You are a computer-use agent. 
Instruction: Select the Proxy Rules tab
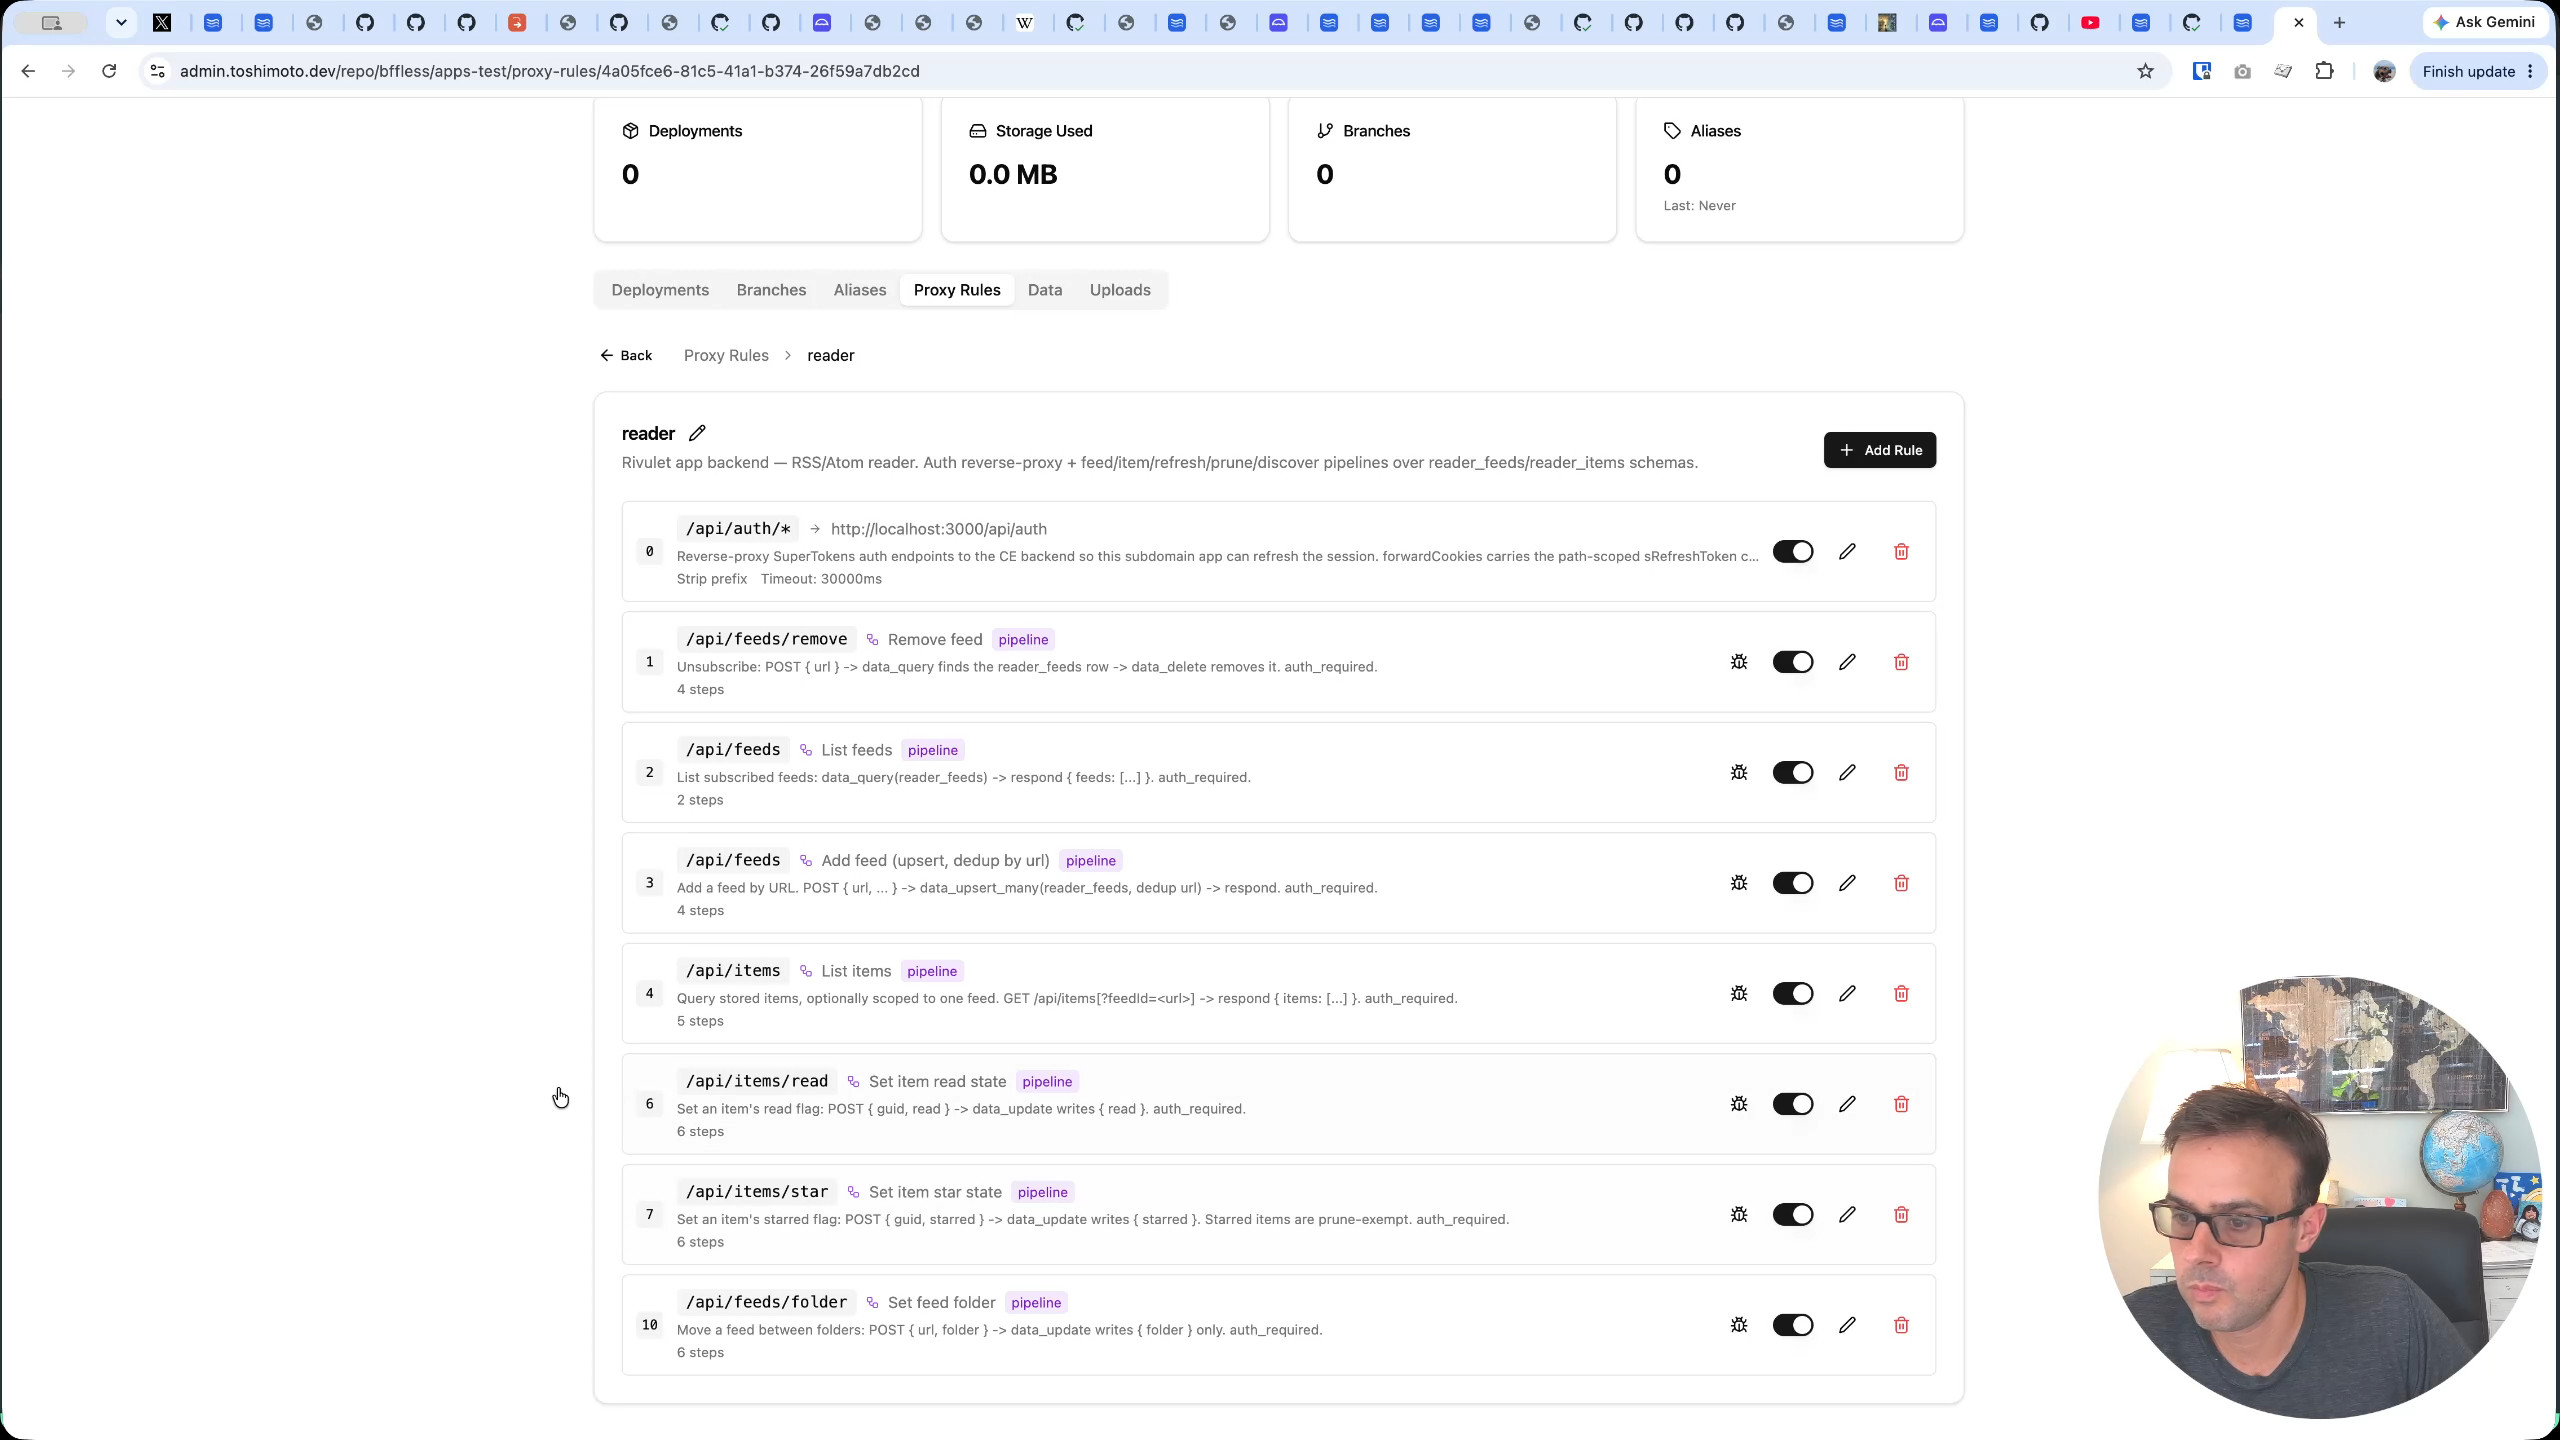pyautogui.click(x=957, y=290)
